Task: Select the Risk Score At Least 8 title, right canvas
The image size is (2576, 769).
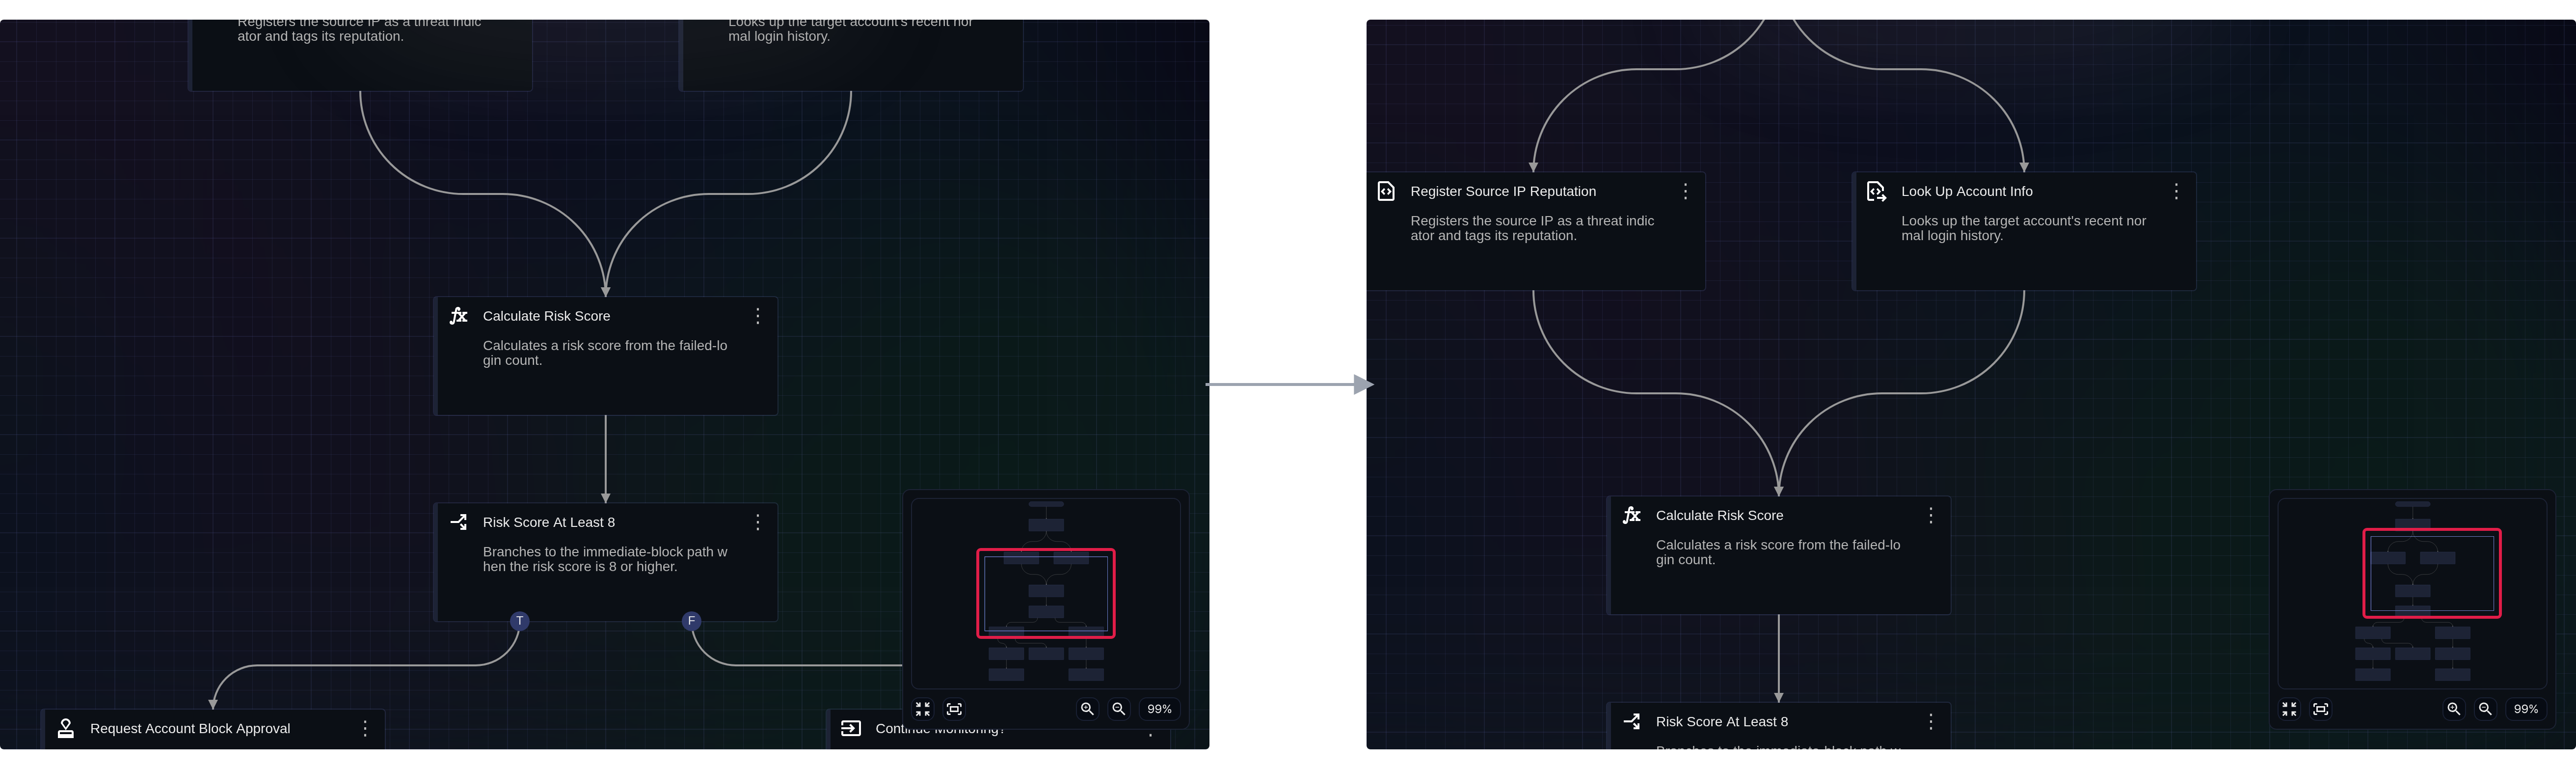Action: tap(1722, 721)
